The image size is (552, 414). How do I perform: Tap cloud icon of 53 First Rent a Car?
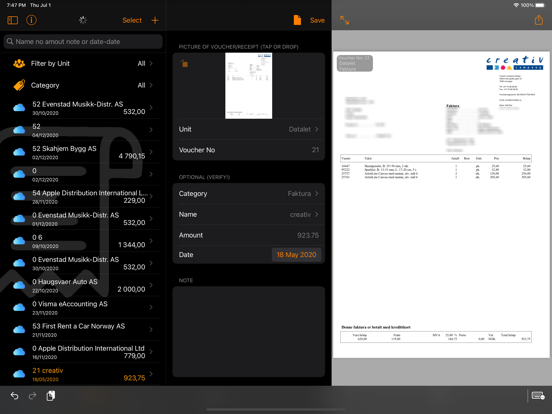[x=19, y=330]
